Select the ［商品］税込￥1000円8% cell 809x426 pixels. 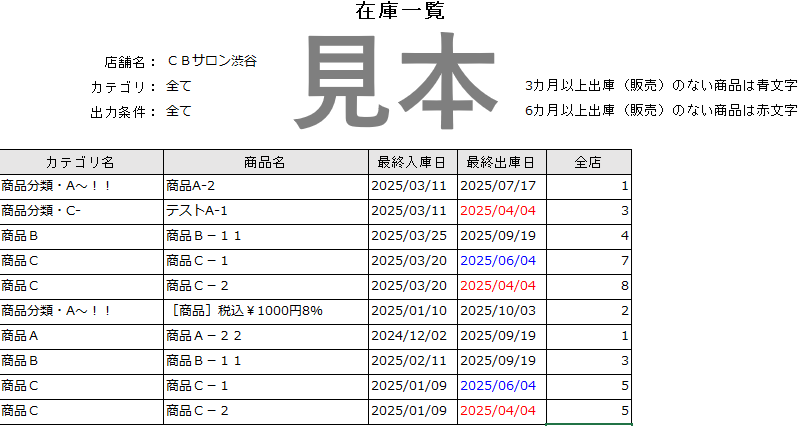[x=245, y=311]
